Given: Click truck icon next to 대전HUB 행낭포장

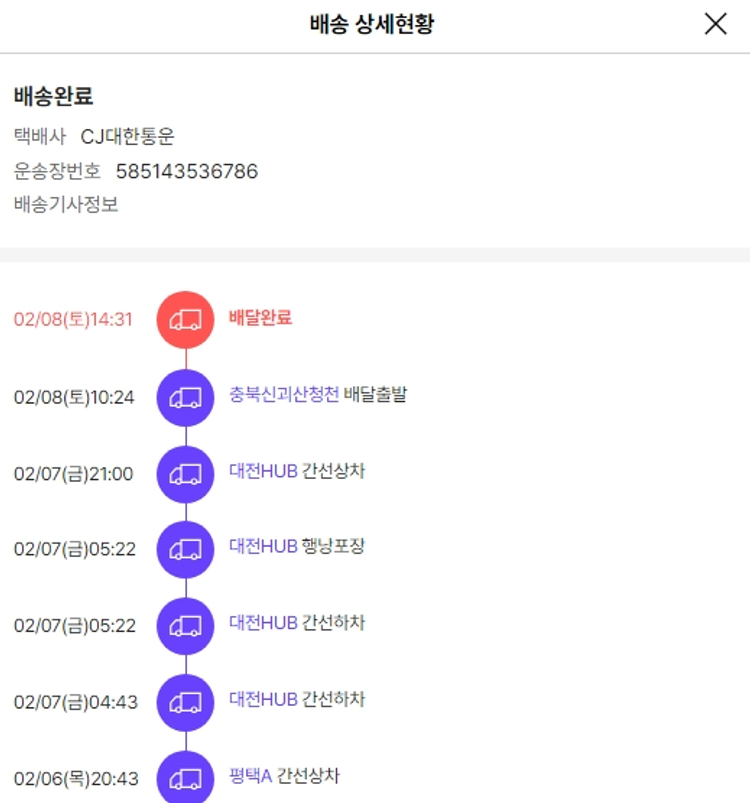Looking at the screenshot, I should pos(185,549).
